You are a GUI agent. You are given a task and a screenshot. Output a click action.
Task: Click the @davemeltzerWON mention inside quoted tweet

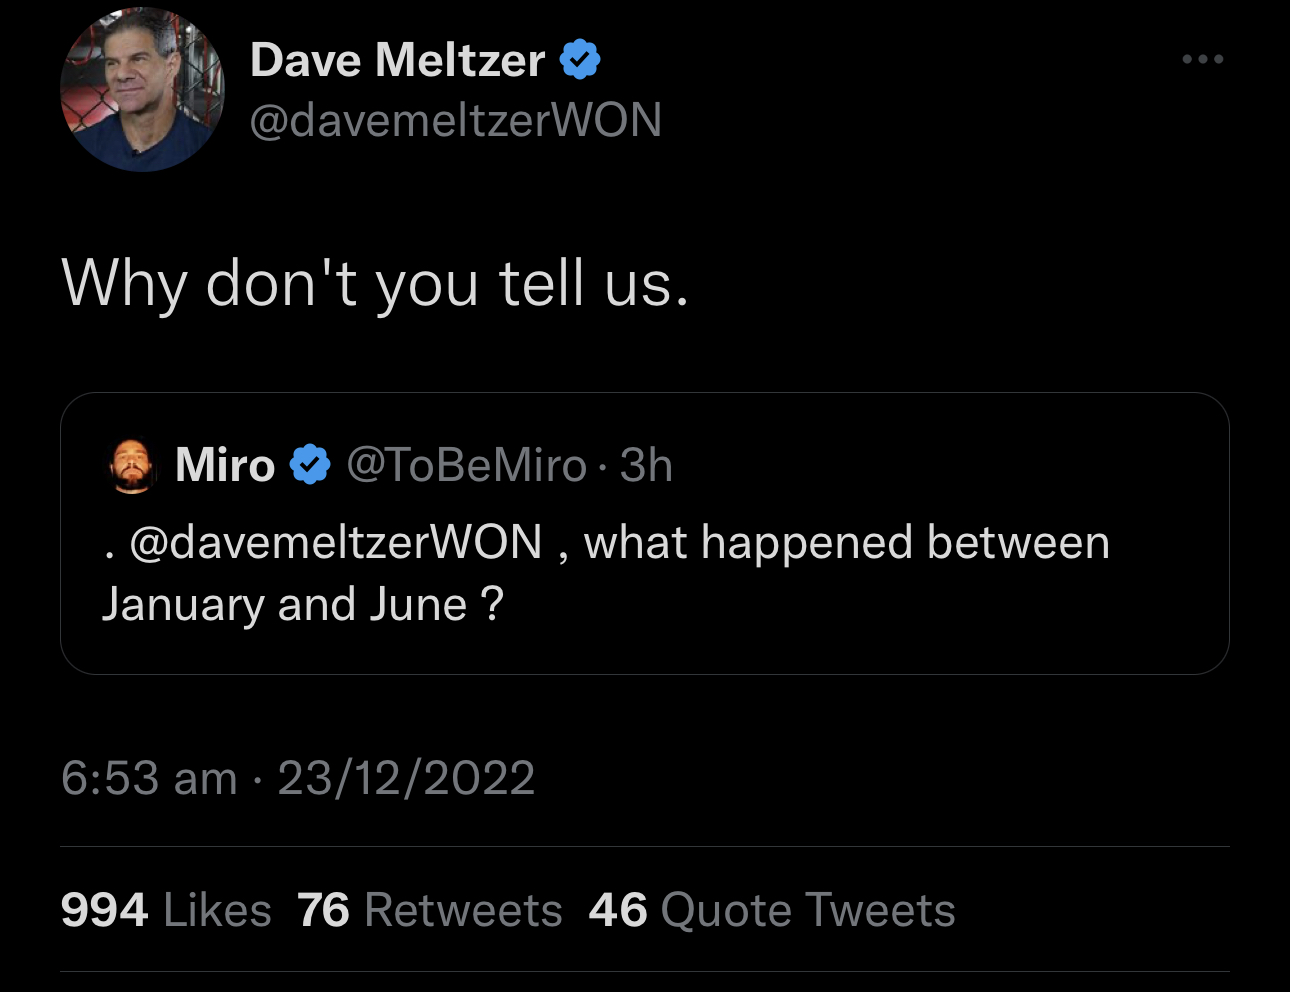335,543
